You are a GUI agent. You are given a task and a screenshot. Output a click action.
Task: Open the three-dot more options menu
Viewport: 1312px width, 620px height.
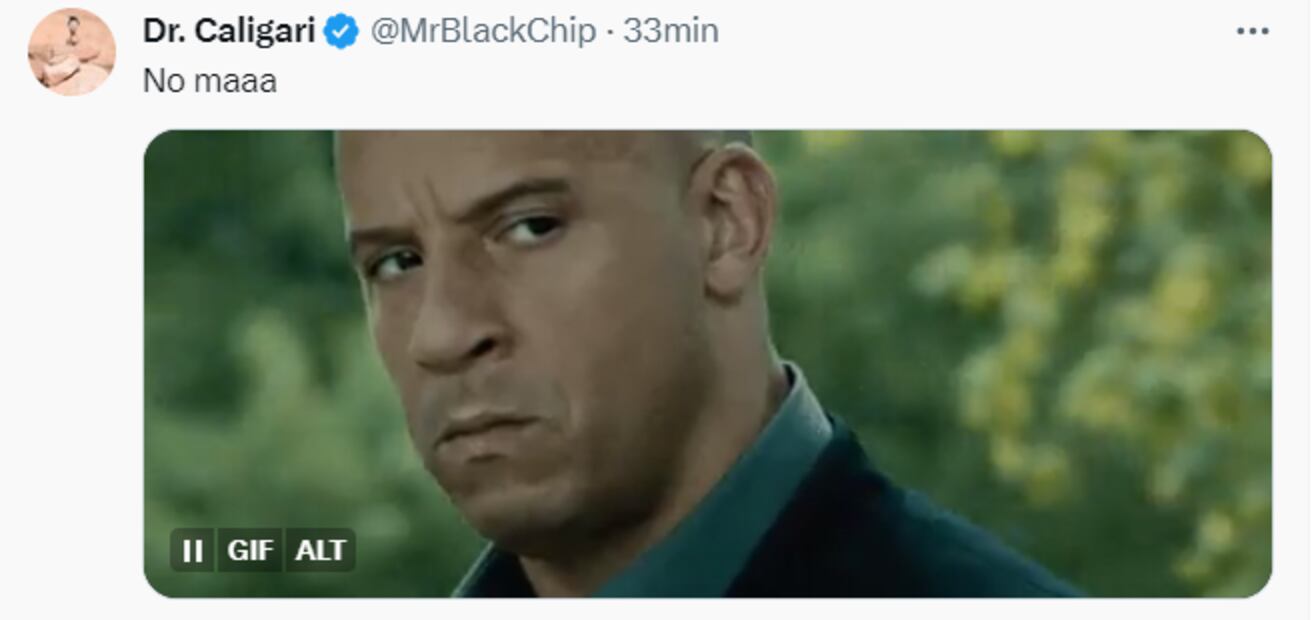tap(1252, 32)
